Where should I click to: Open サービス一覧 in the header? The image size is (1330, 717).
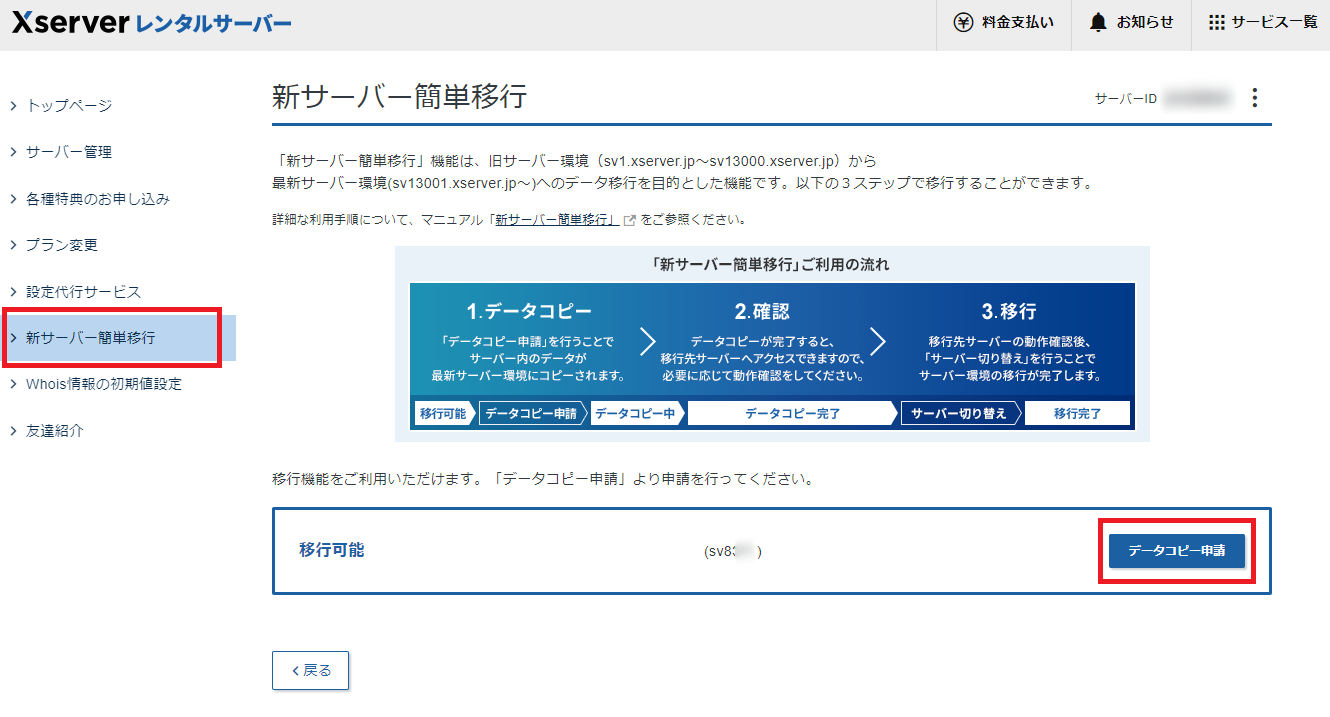[x=1261, y=22]
